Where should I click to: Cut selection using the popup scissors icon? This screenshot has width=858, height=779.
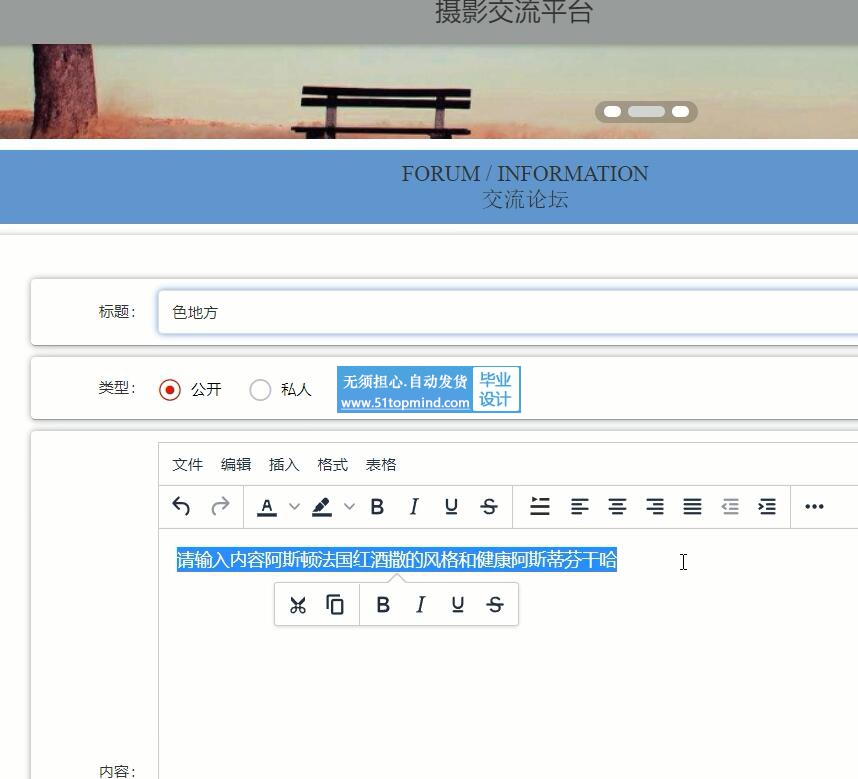pos(298,605)
